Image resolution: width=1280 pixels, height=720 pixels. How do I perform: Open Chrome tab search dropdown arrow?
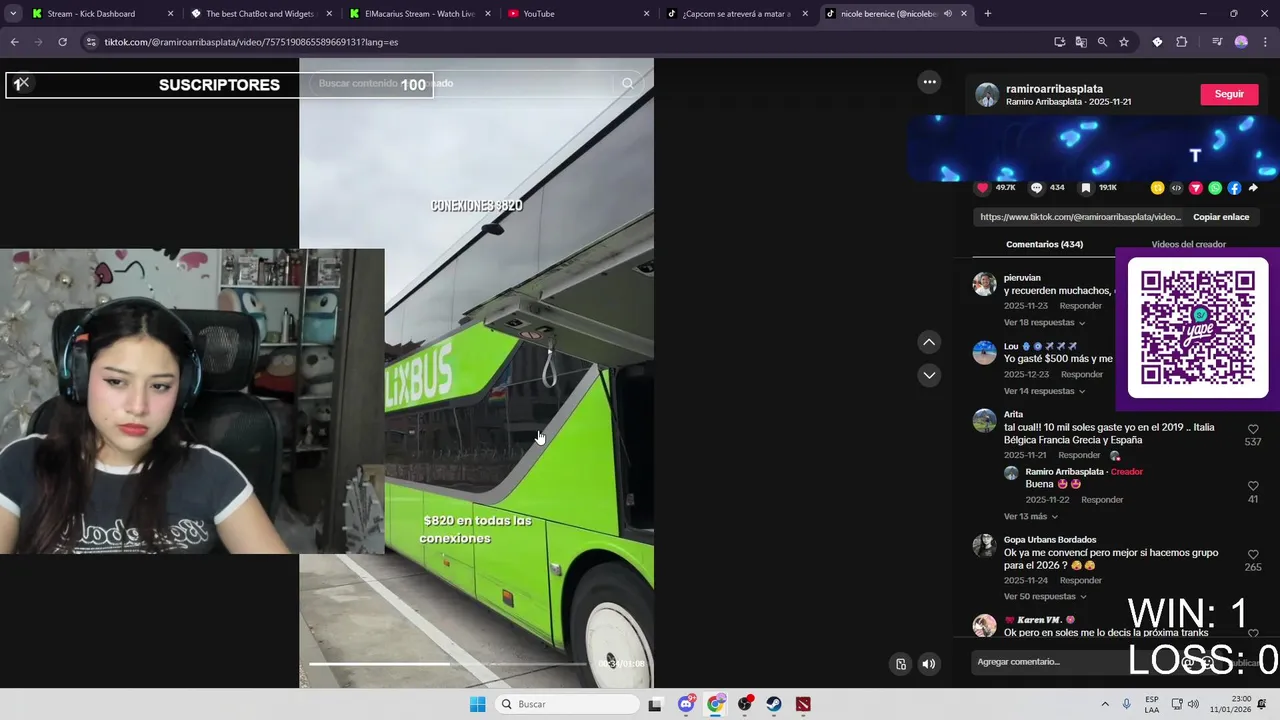(x=13, y=14)
